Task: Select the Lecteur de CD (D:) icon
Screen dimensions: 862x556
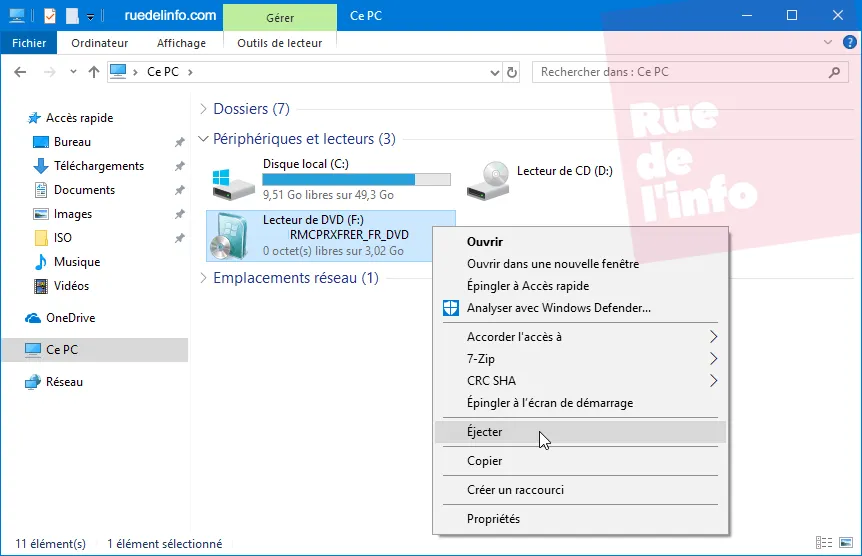Action: (x=488, y=181)
